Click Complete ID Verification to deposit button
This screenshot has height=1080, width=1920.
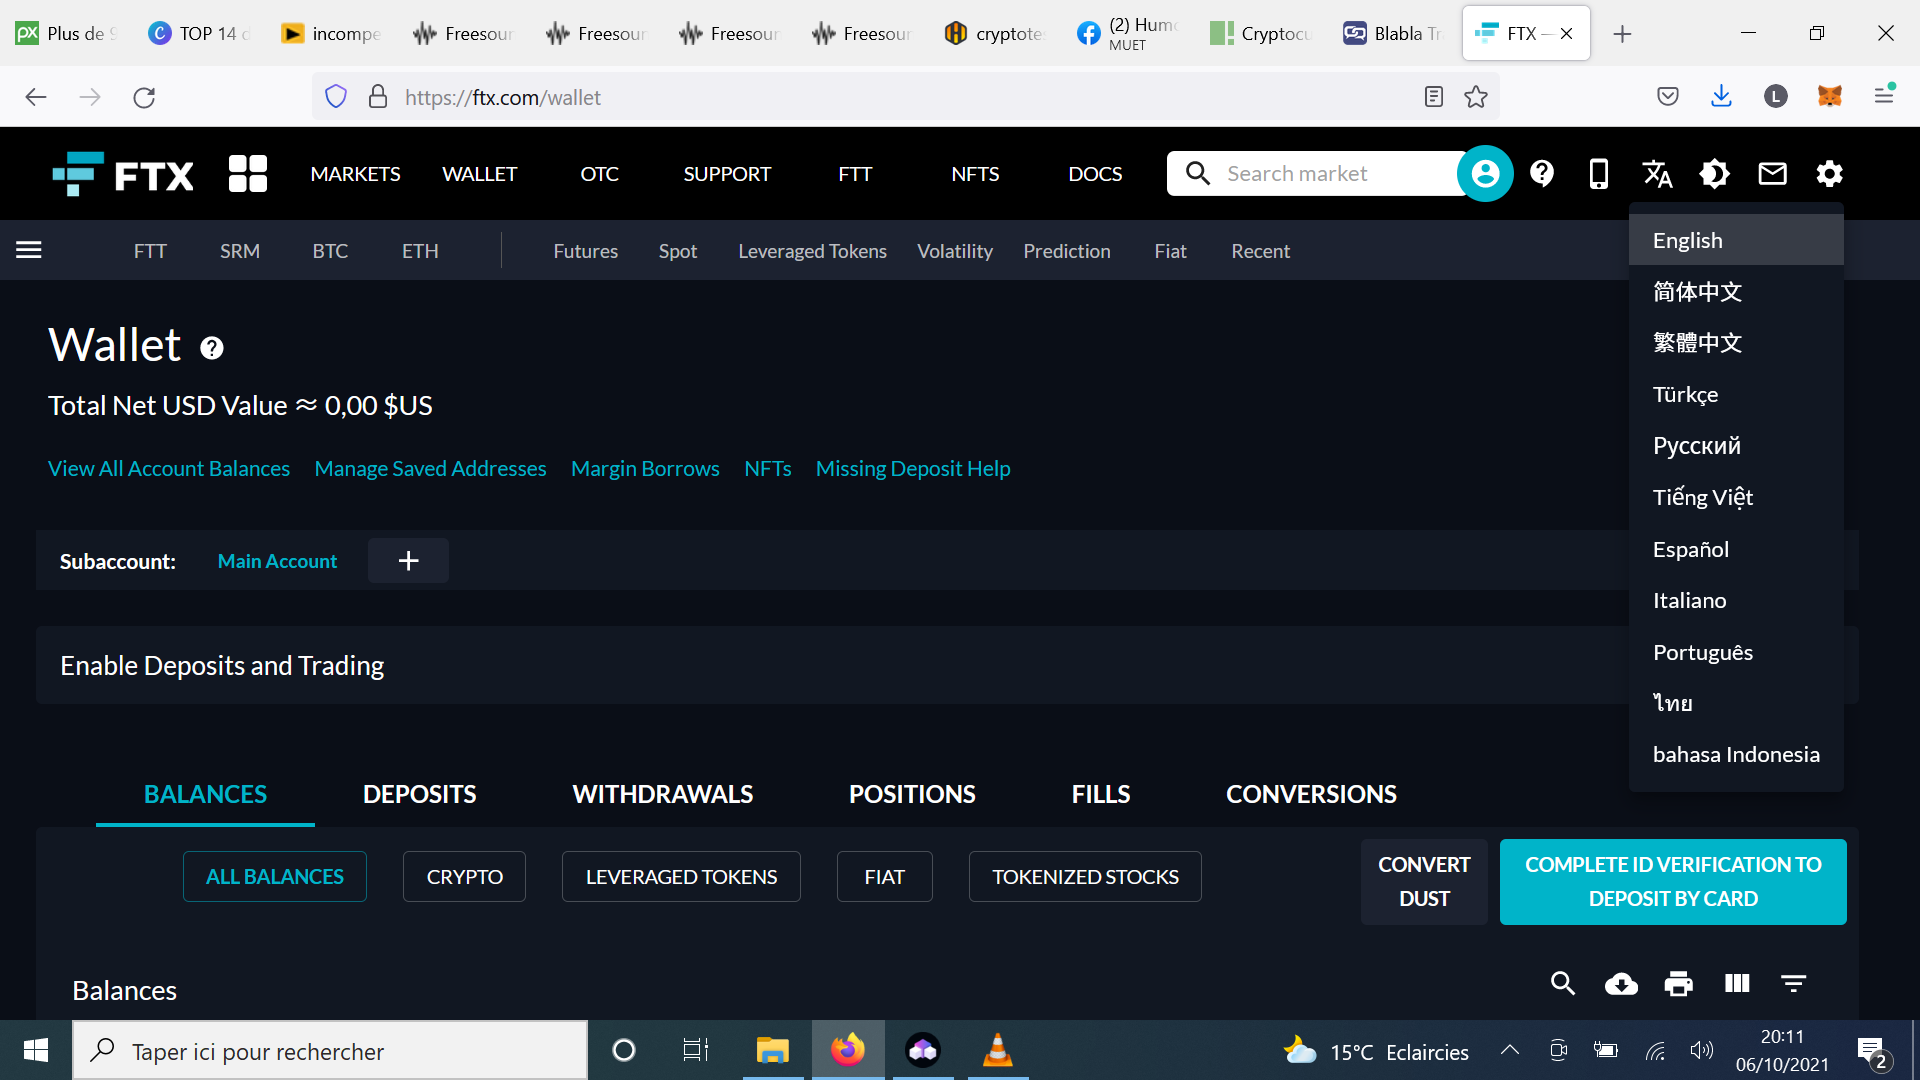(x=1673, y=882)
